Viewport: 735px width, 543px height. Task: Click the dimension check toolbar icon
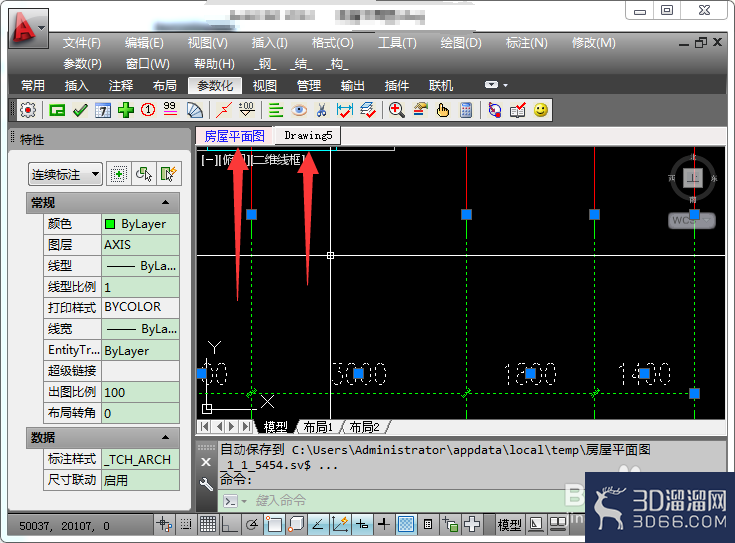345,111
